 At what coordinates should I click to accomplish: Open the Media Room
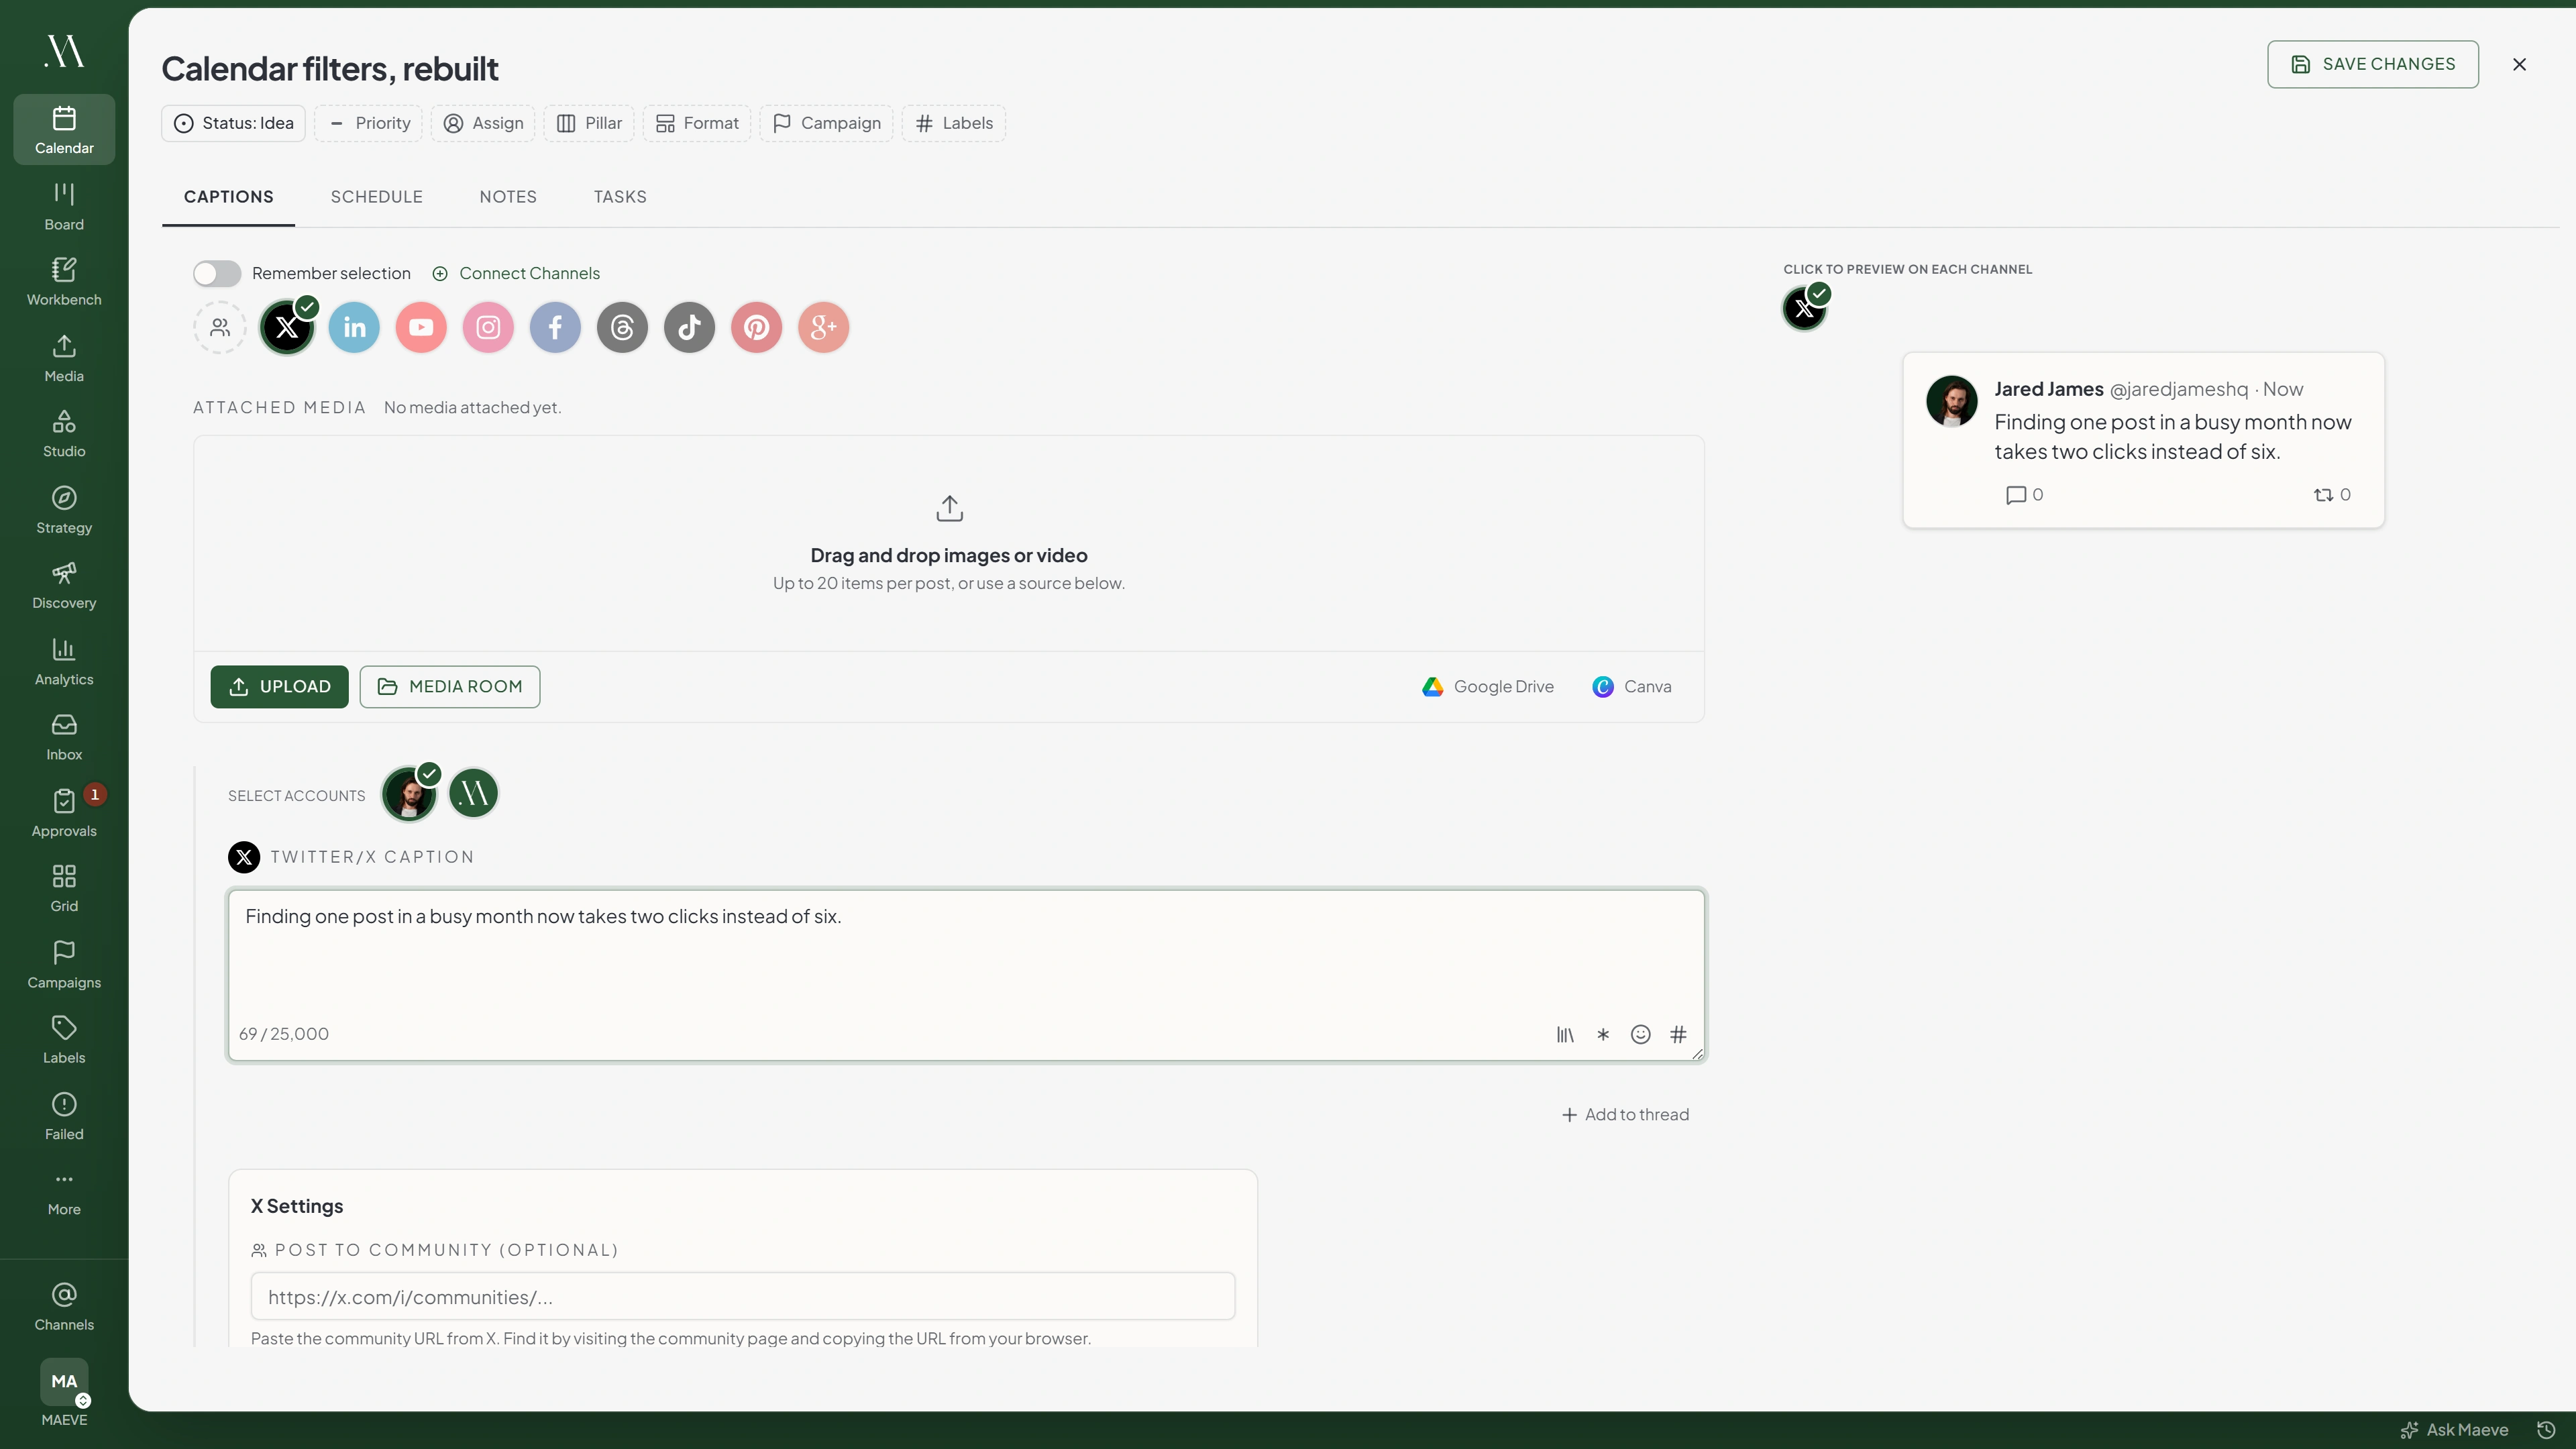(450, 687)
